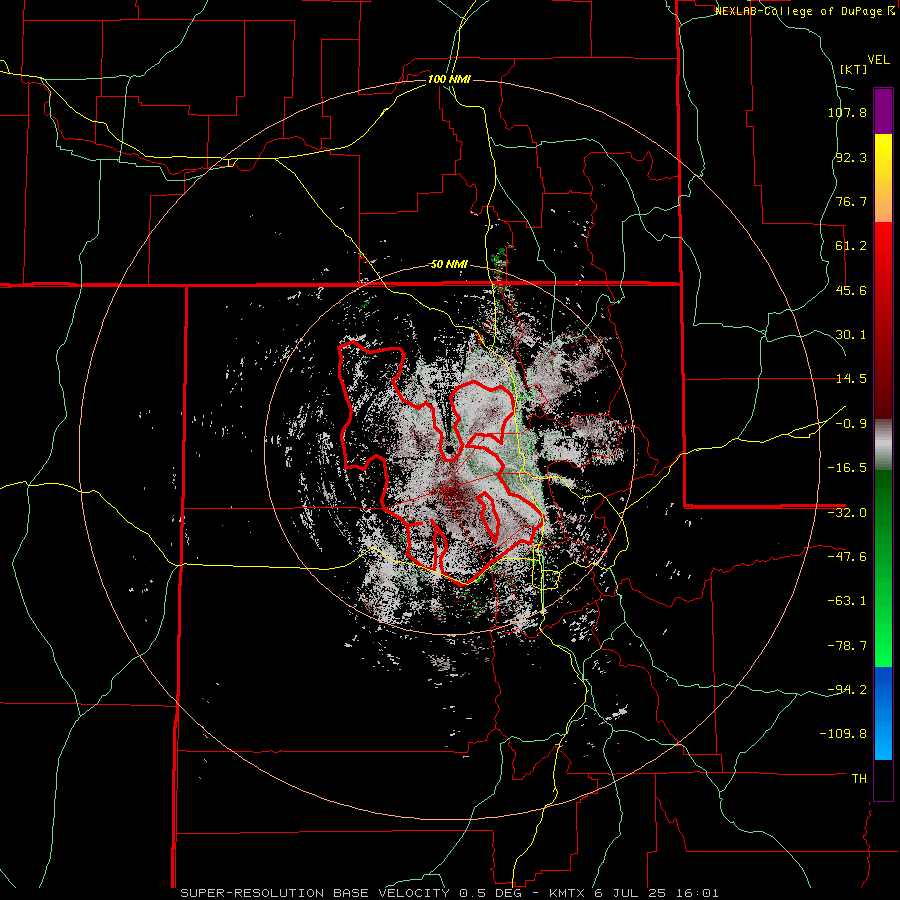Screen dimensions: 900x900
Task: Select the 30.1 scale value
Action: (851, 335)
